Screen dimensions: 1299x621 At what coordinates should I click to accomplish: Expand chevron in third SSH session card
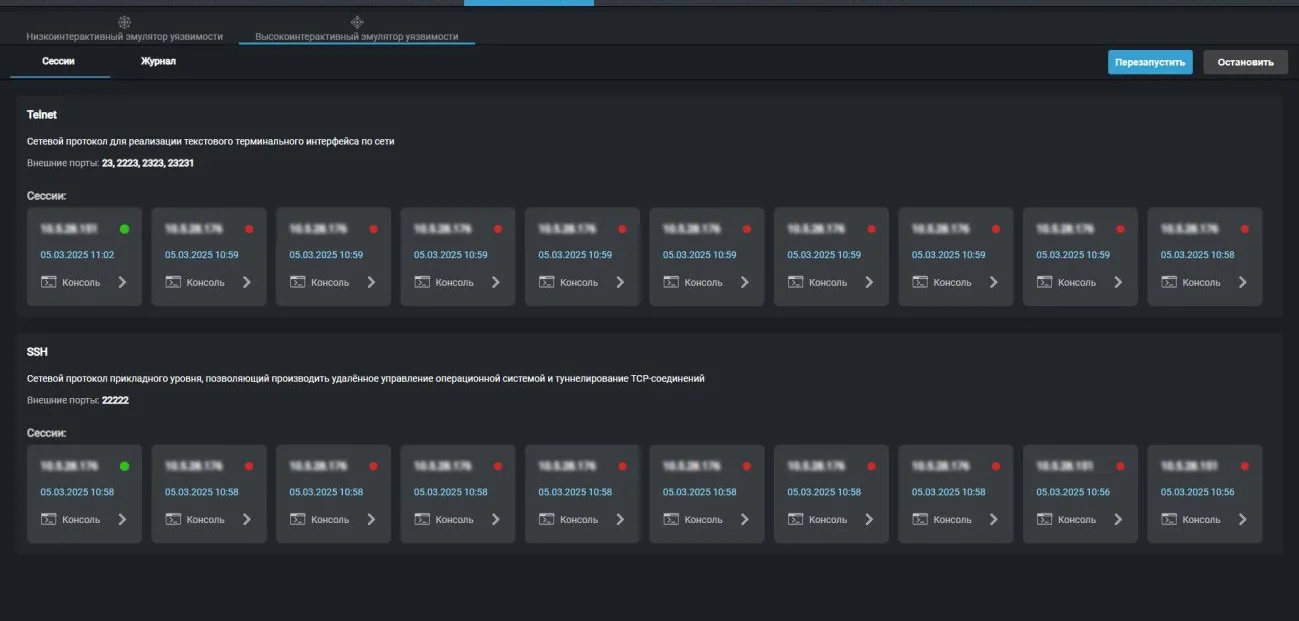[x=371, y=519]
